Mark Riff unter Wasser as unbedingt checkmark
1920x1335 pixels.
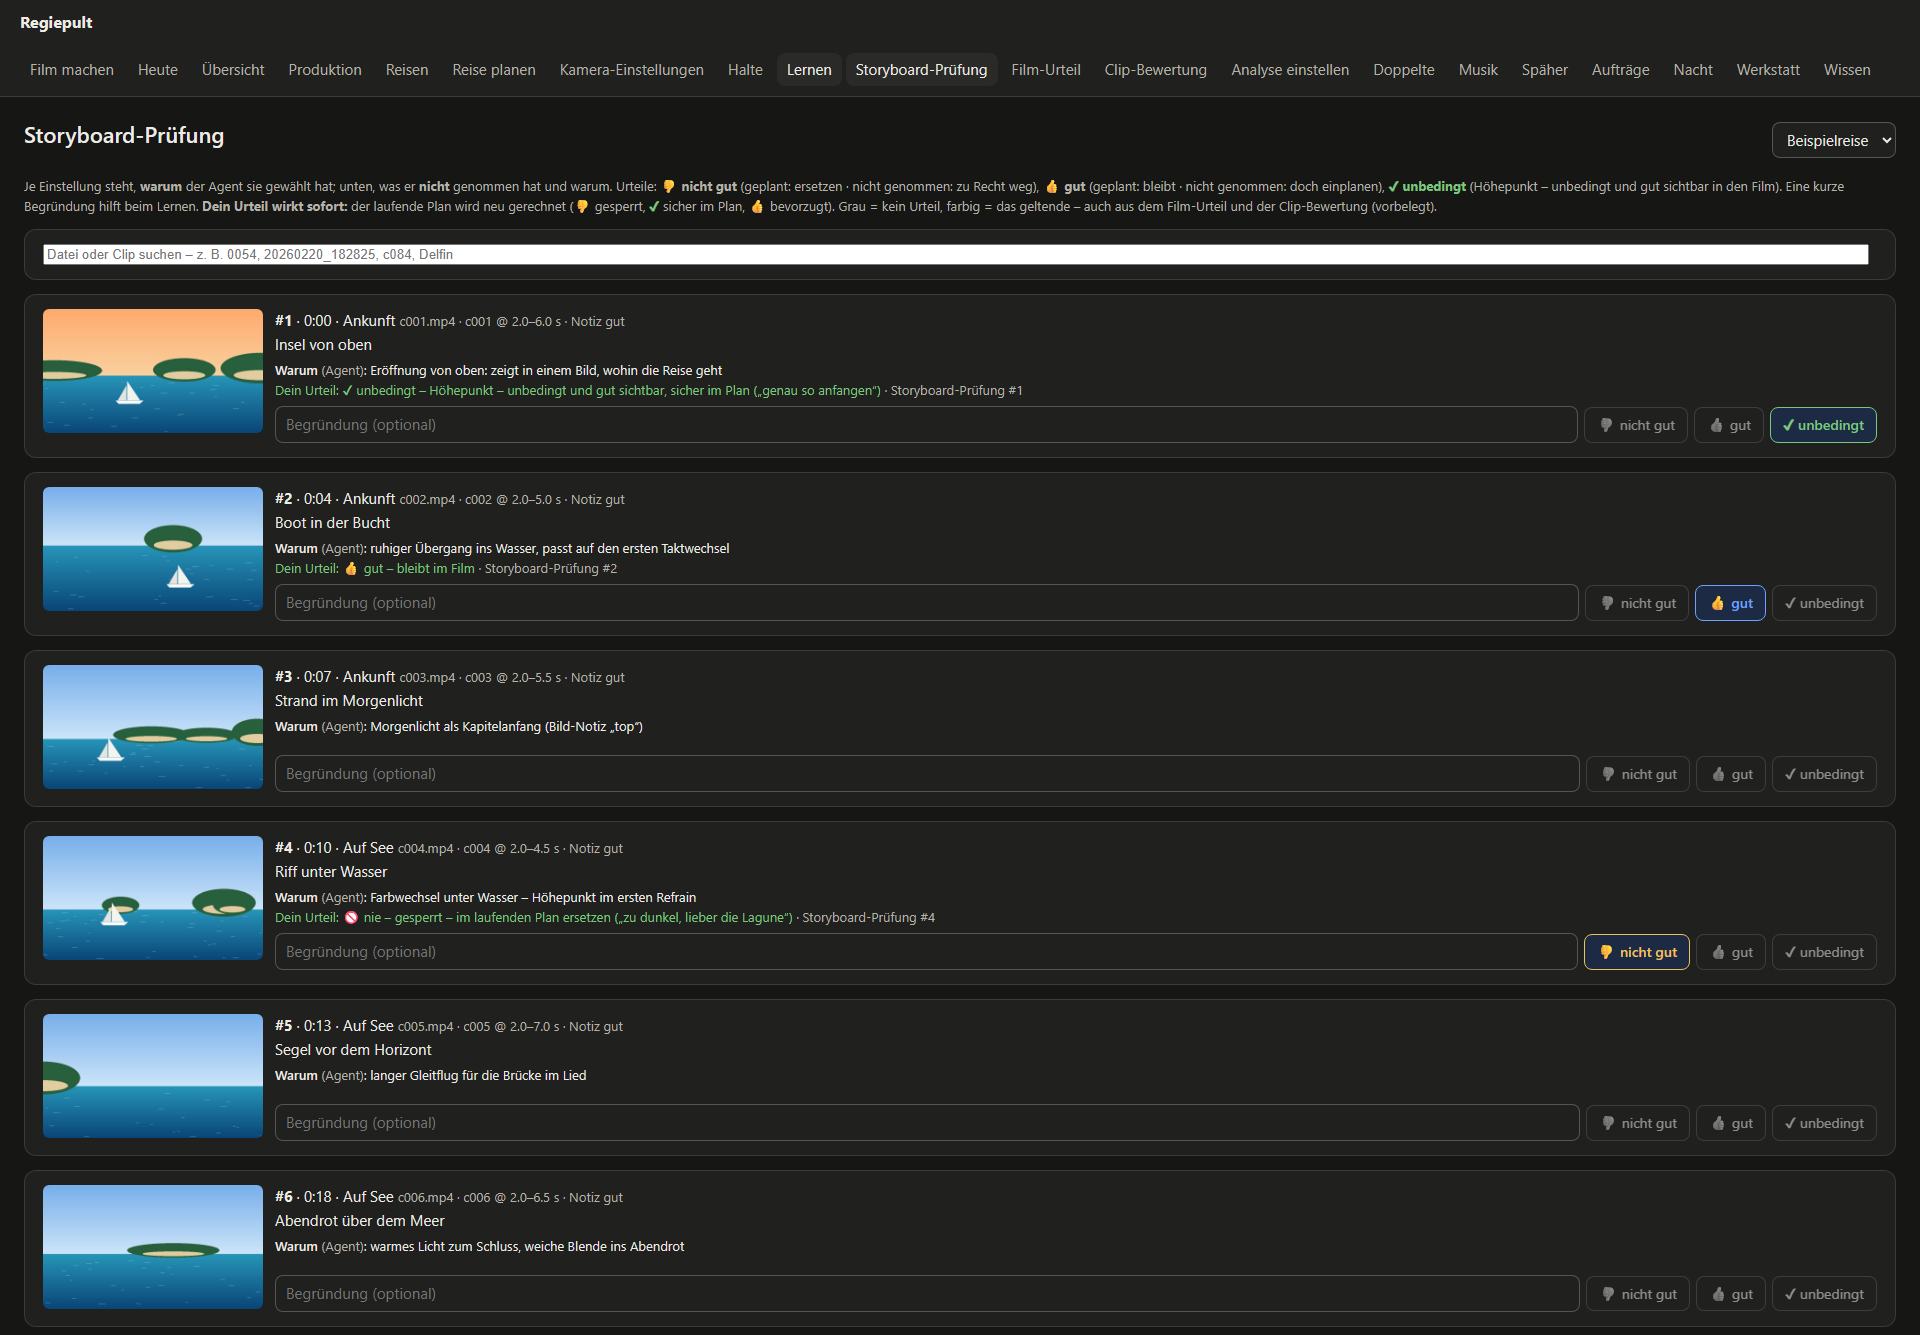tap(1824, 952)
